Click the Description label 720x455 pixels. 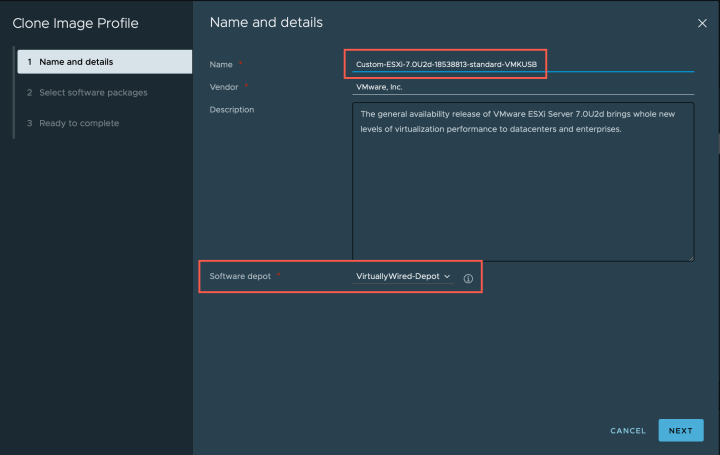pos(232,110)
